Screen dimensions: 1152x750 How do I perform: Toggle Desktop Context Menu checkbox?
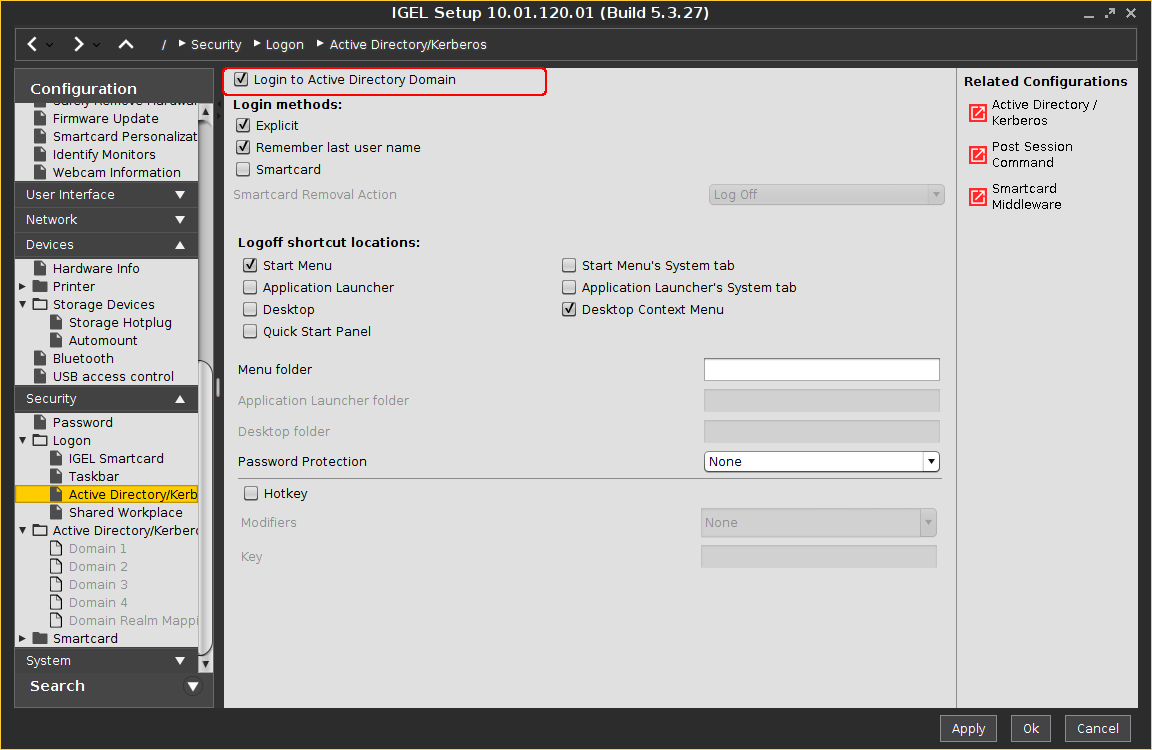pos(569,310)
